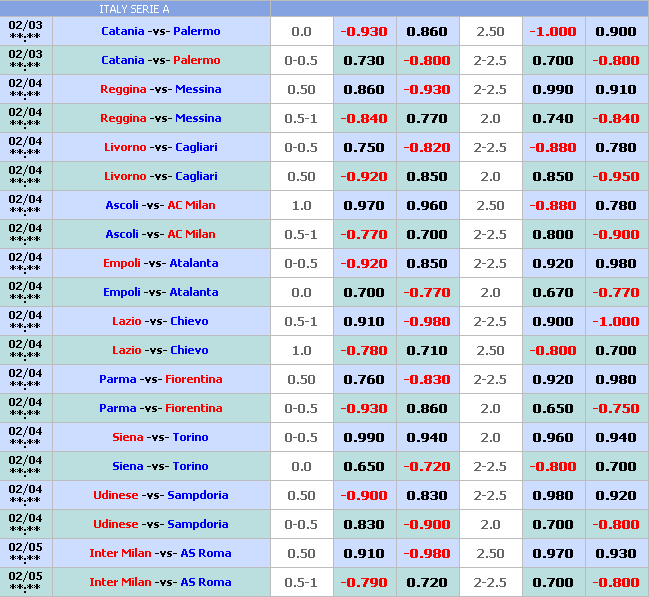Open Ascoli vs AC Milan row with 1.0 handicap
Viewport: 649px width, 597px height.
tap(160, 205)
